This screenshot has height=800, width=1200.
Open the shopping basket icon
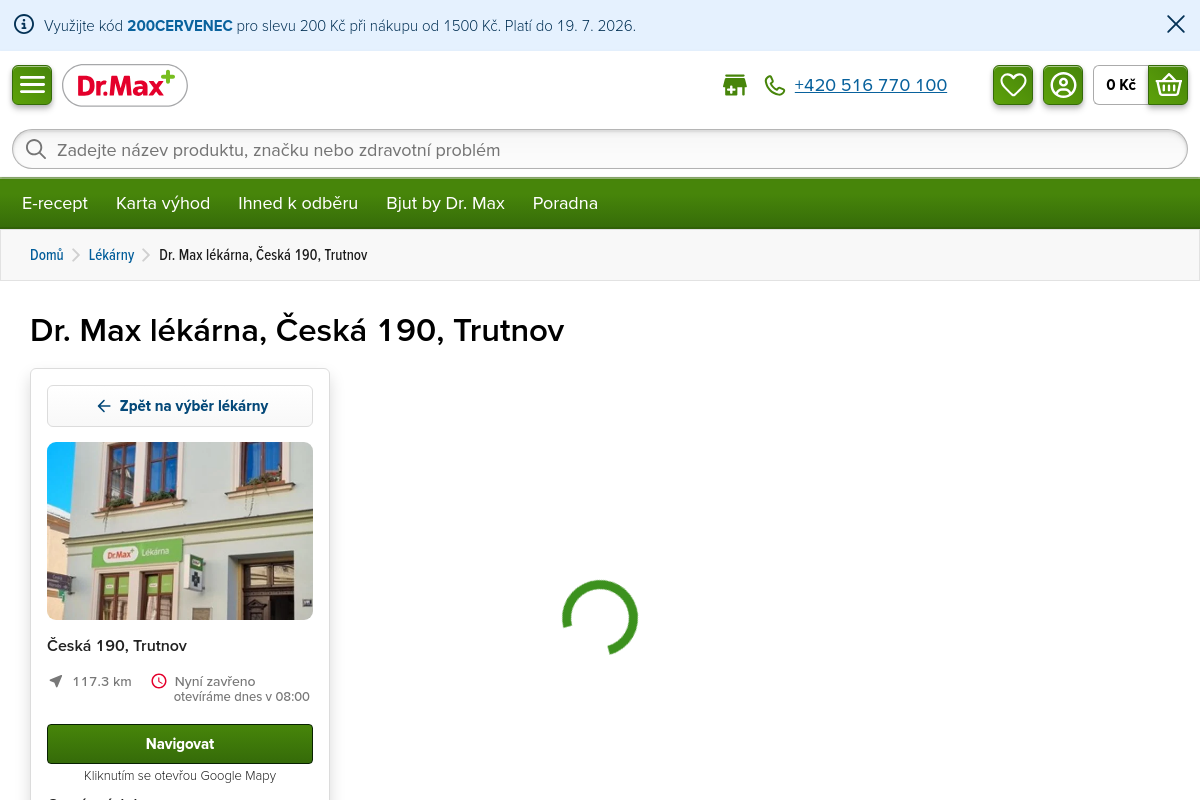pos(1168,85)
